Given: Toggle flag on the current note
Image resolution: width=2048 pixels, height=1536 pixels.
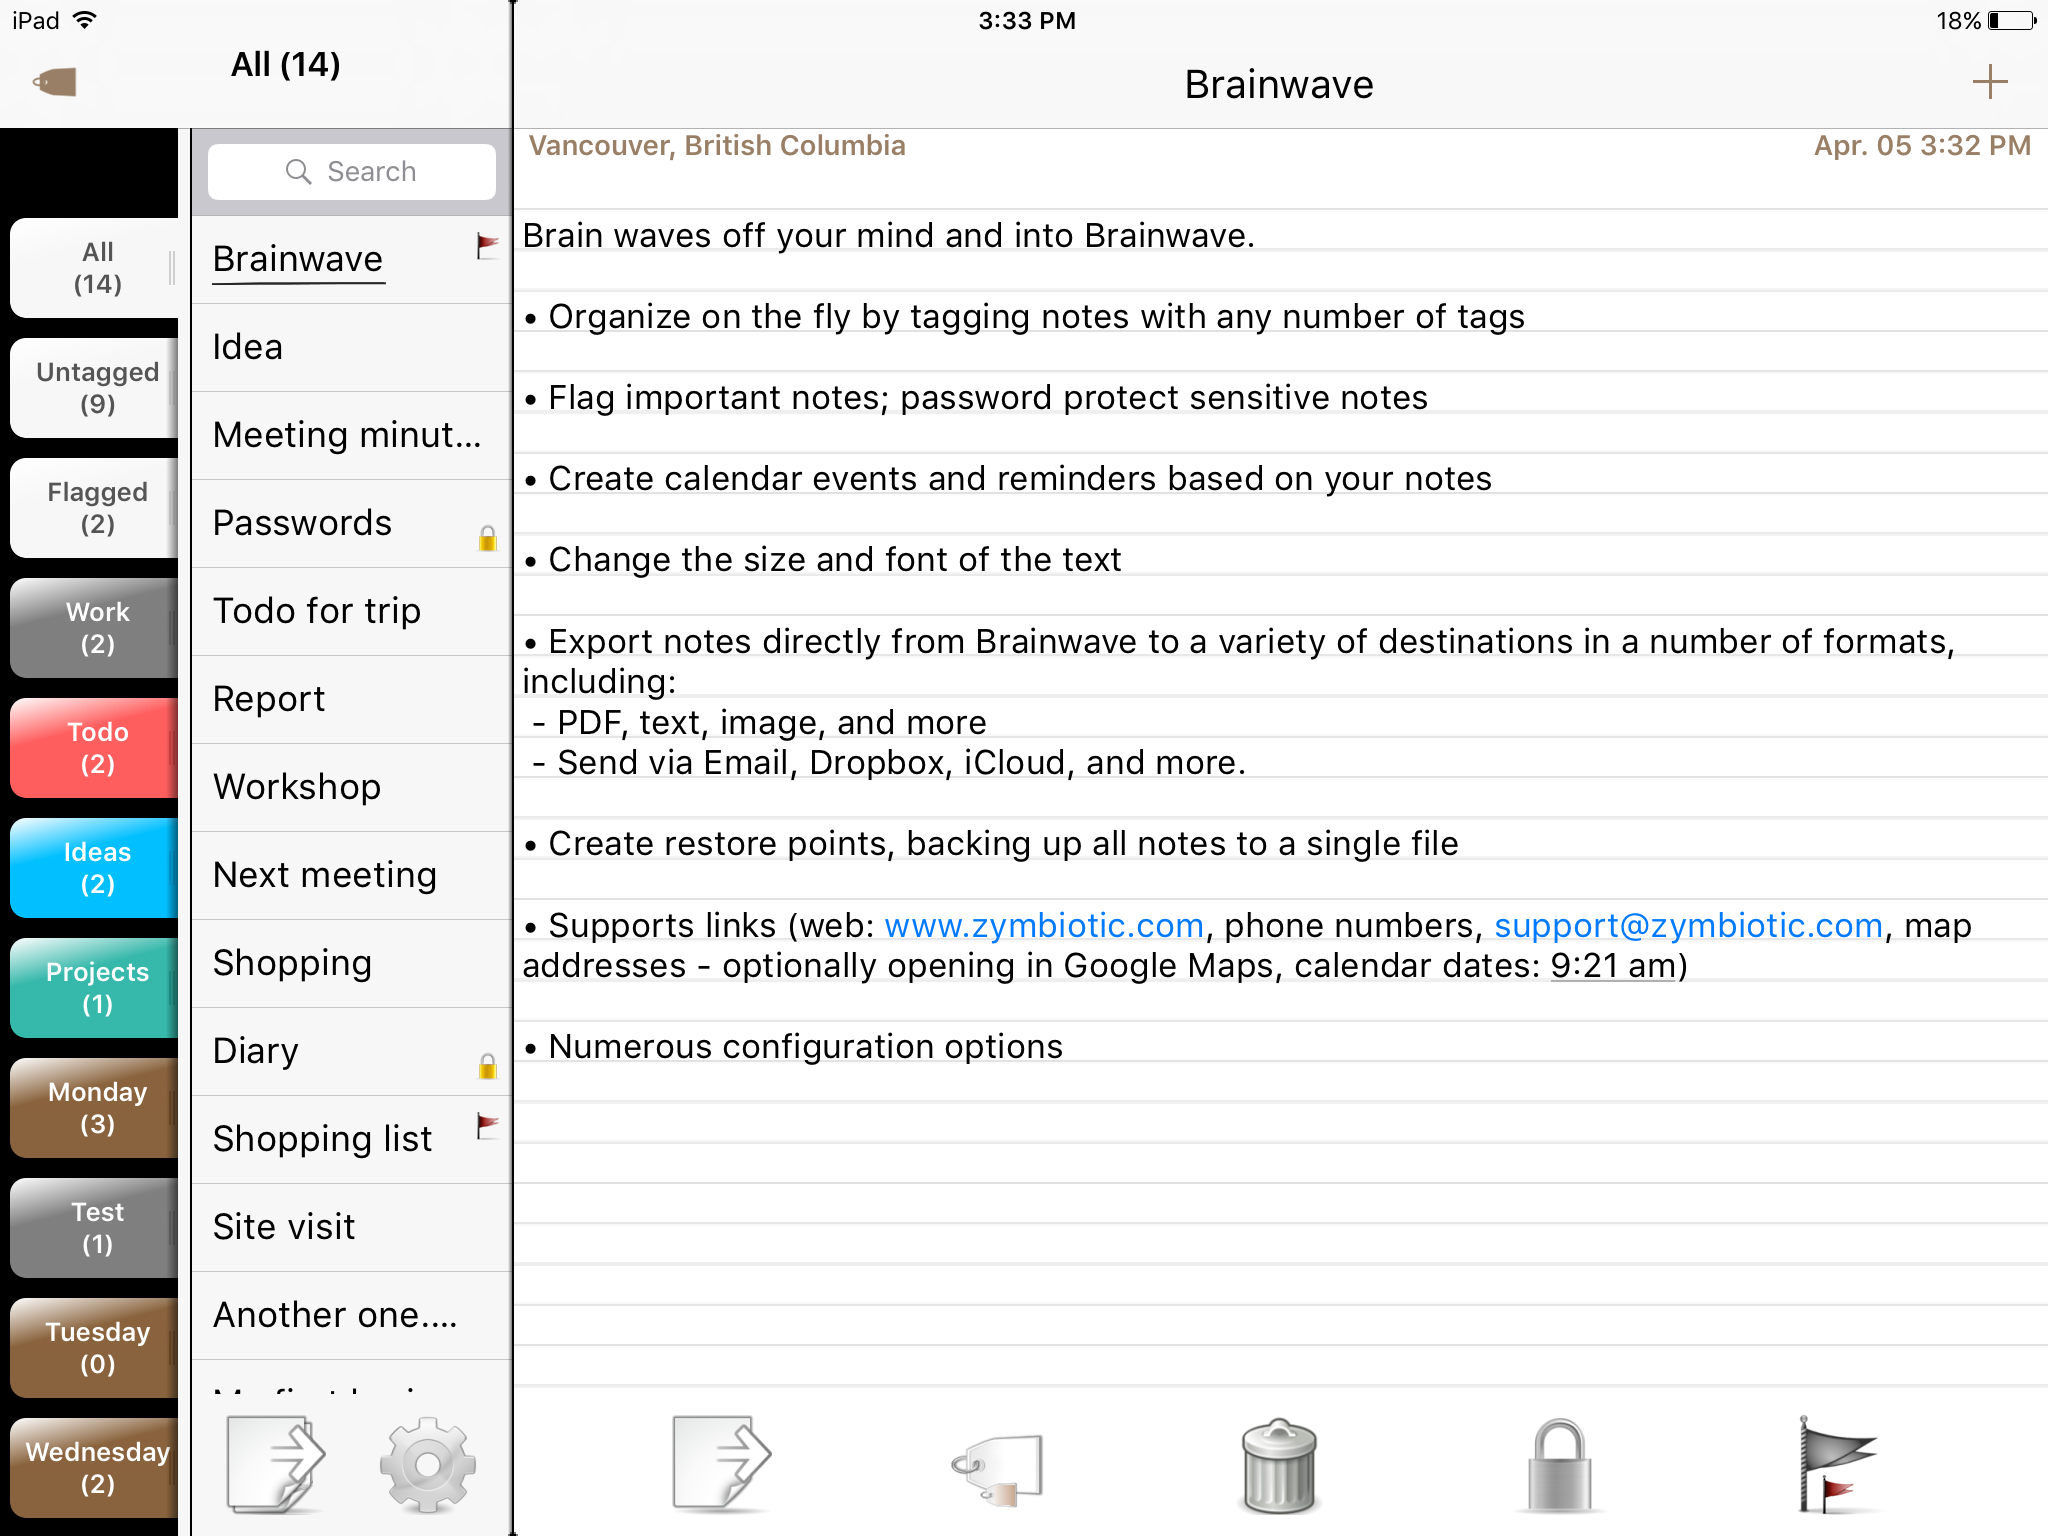Looking at the screenshot, I should coord(1834,1465).
